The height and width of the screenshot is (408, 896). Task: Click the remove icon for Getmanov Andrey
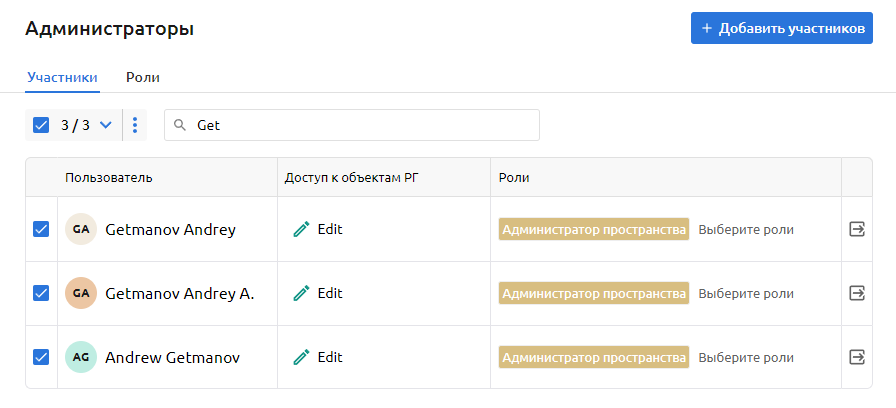point(856,229)
